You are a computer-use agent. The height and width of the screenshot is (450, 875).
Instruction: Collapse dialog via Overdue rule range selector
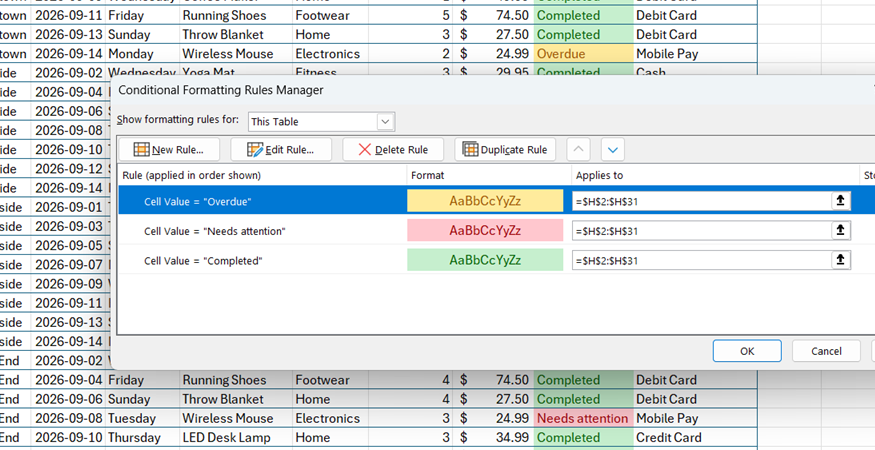(x=840, y=200)
